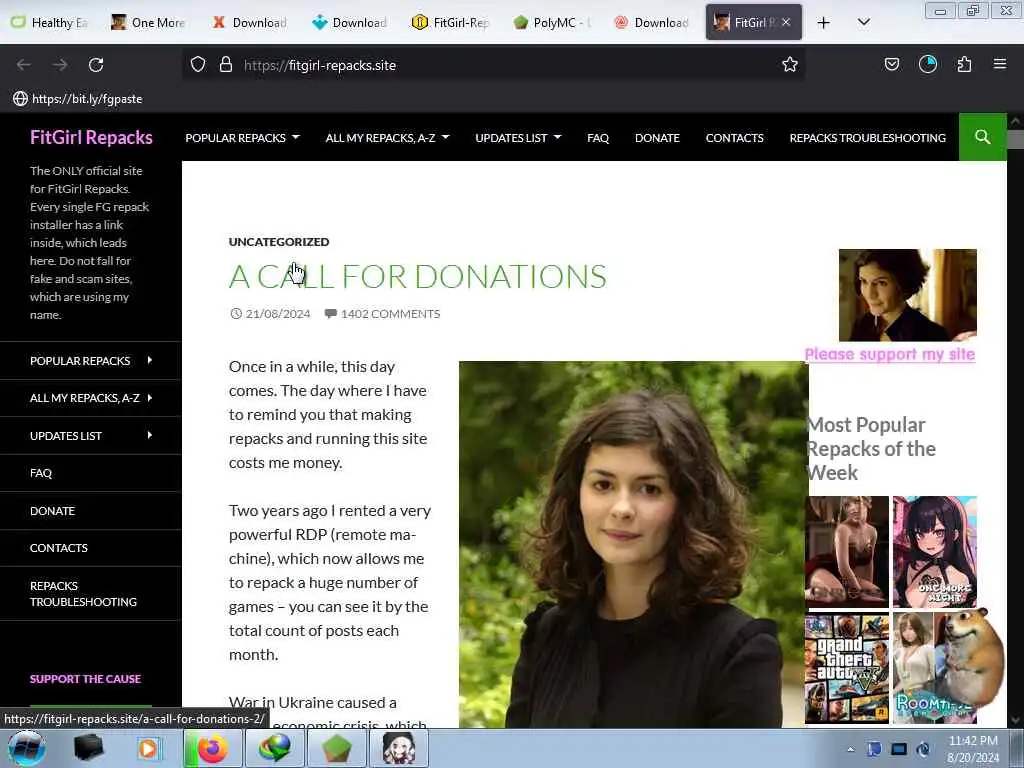Viewport: 1024px width, 768px height.
Task: Open FAQ in the top navigation
Action: click(598, 138)
